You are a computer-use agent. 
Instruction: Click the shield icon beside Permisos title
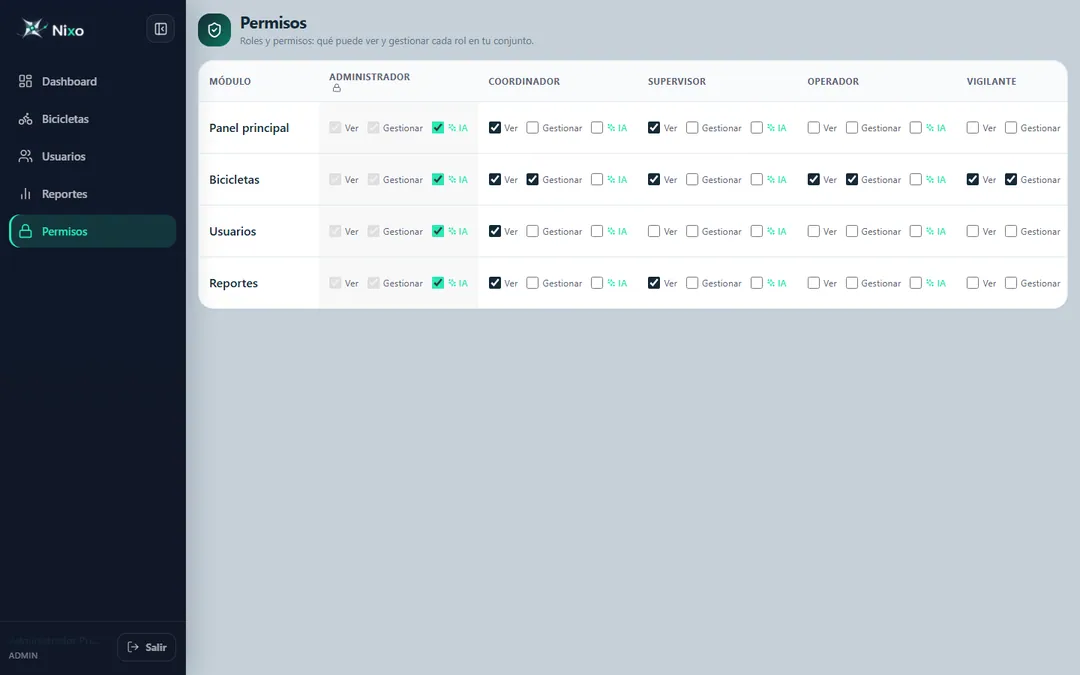(214, 30)
